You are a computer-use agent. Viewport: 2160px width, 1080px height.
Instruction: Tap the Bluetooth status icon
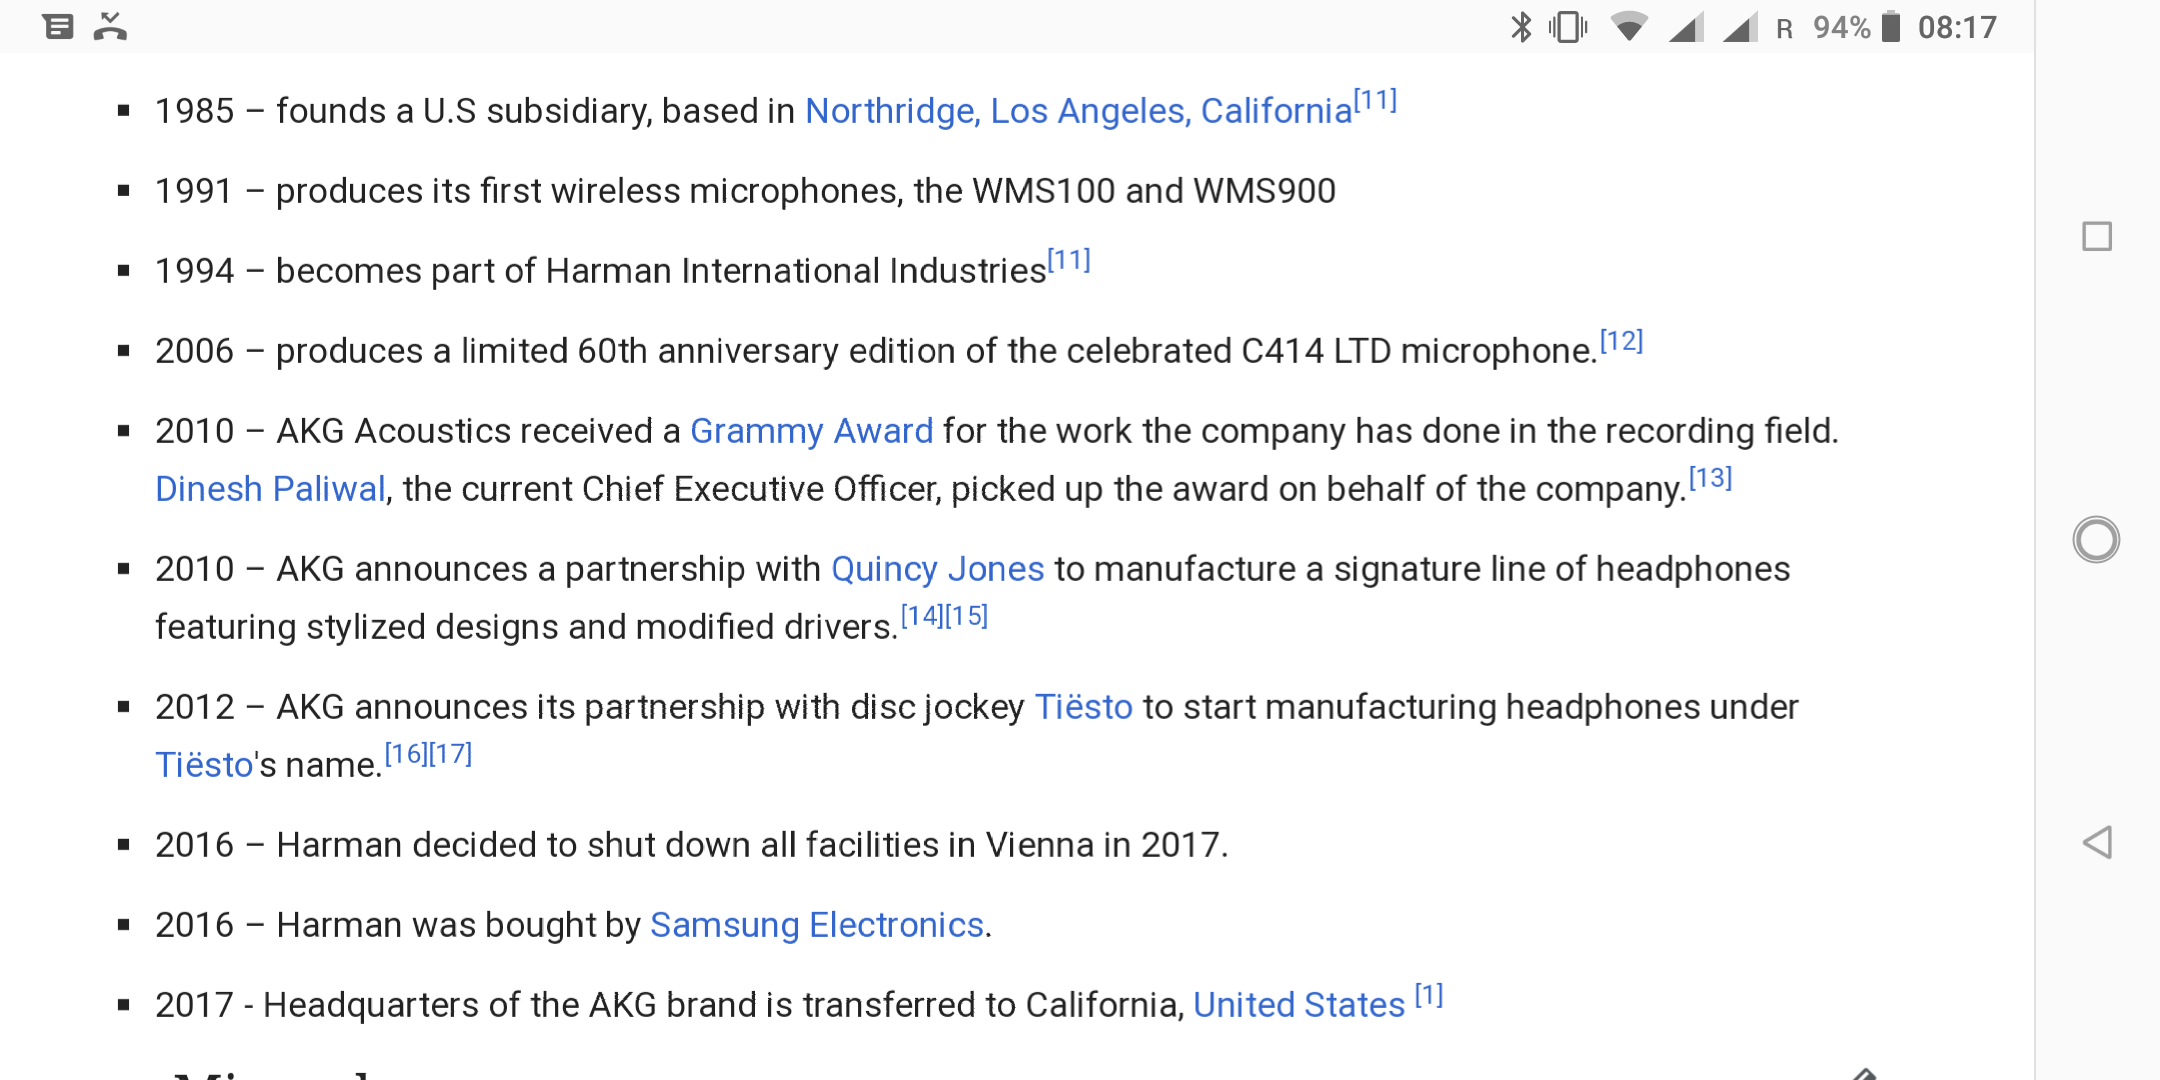[x=1521, y=27]
